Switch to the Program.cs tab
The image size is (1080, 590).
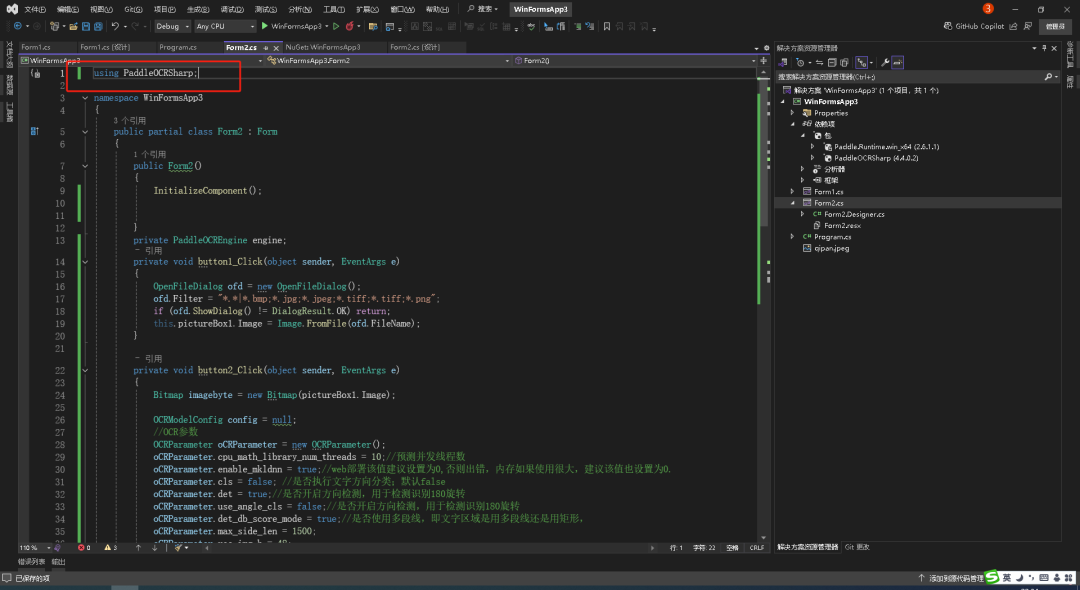tap(178, 47)
